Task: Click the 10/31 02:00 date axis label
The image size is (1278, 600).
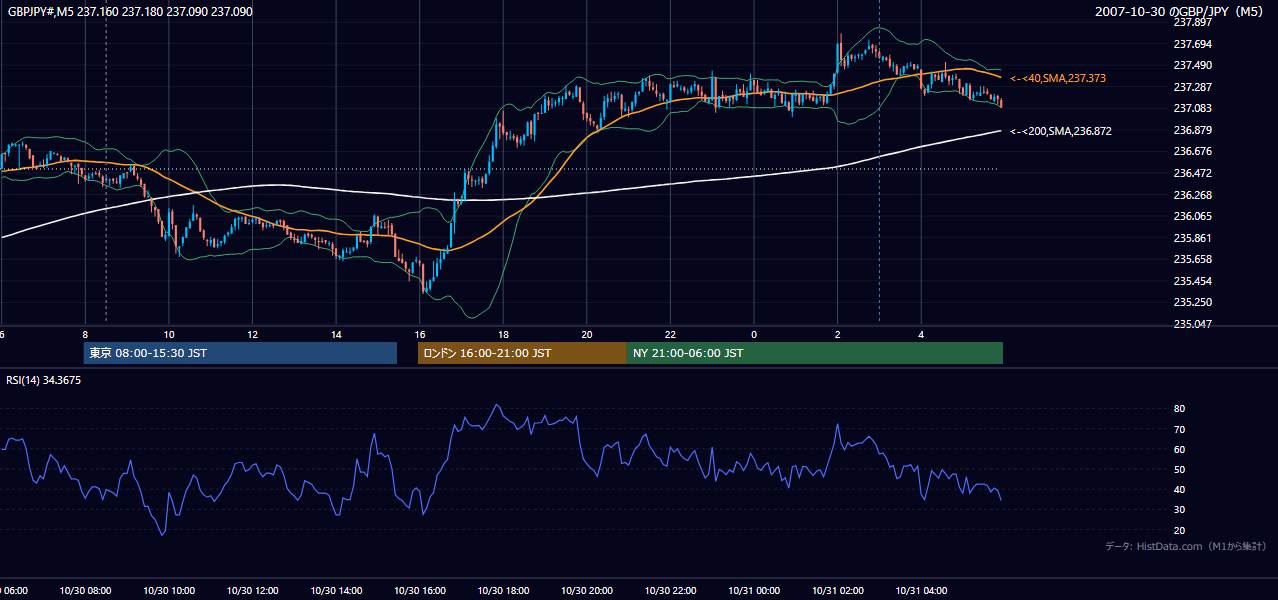Action: pos(837,590)
